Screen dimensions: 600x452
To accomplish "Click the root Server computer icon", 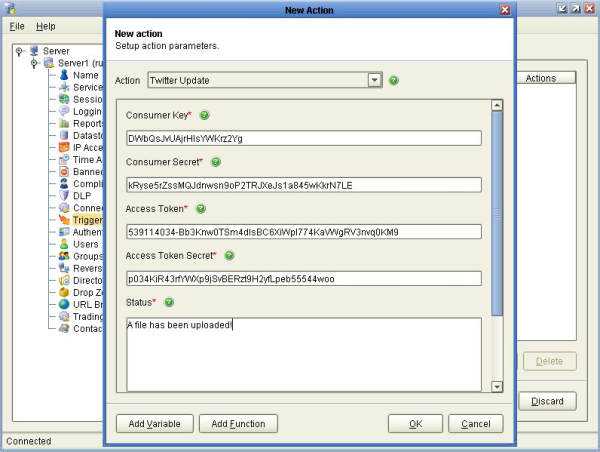I will point(34,51).
